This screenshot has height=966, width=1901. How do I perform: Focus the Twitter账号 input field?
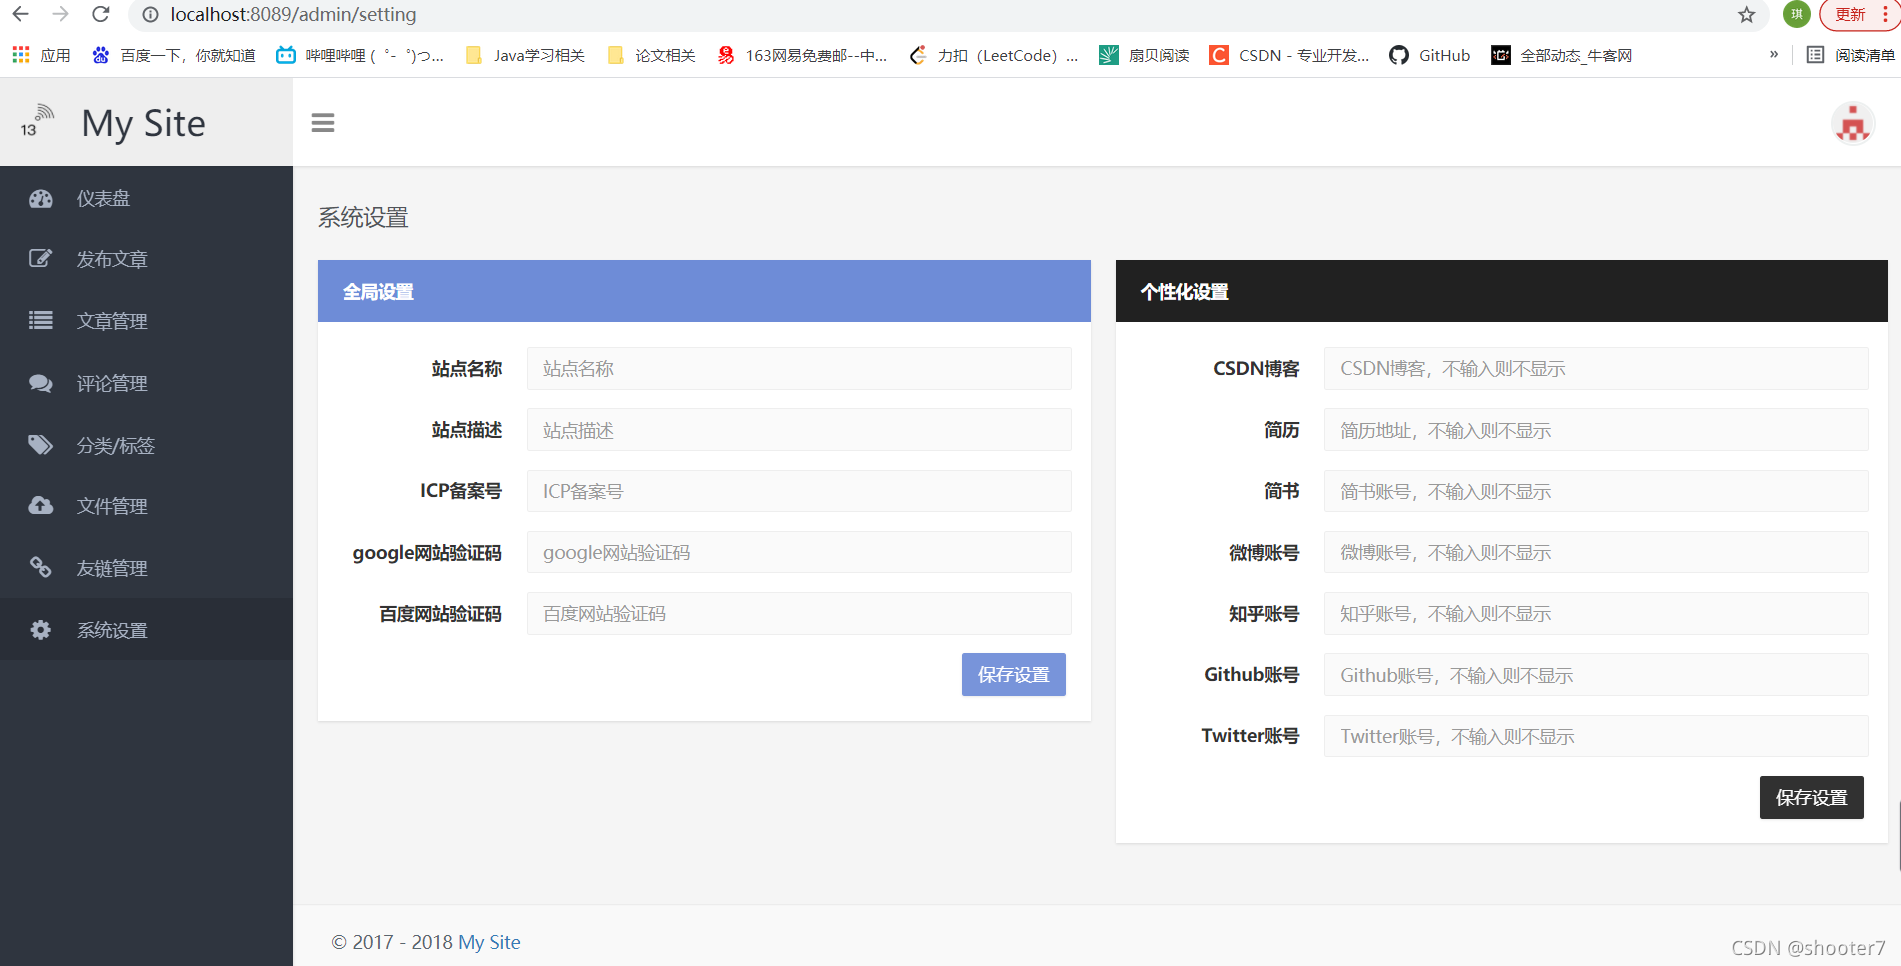point(1596,736)
